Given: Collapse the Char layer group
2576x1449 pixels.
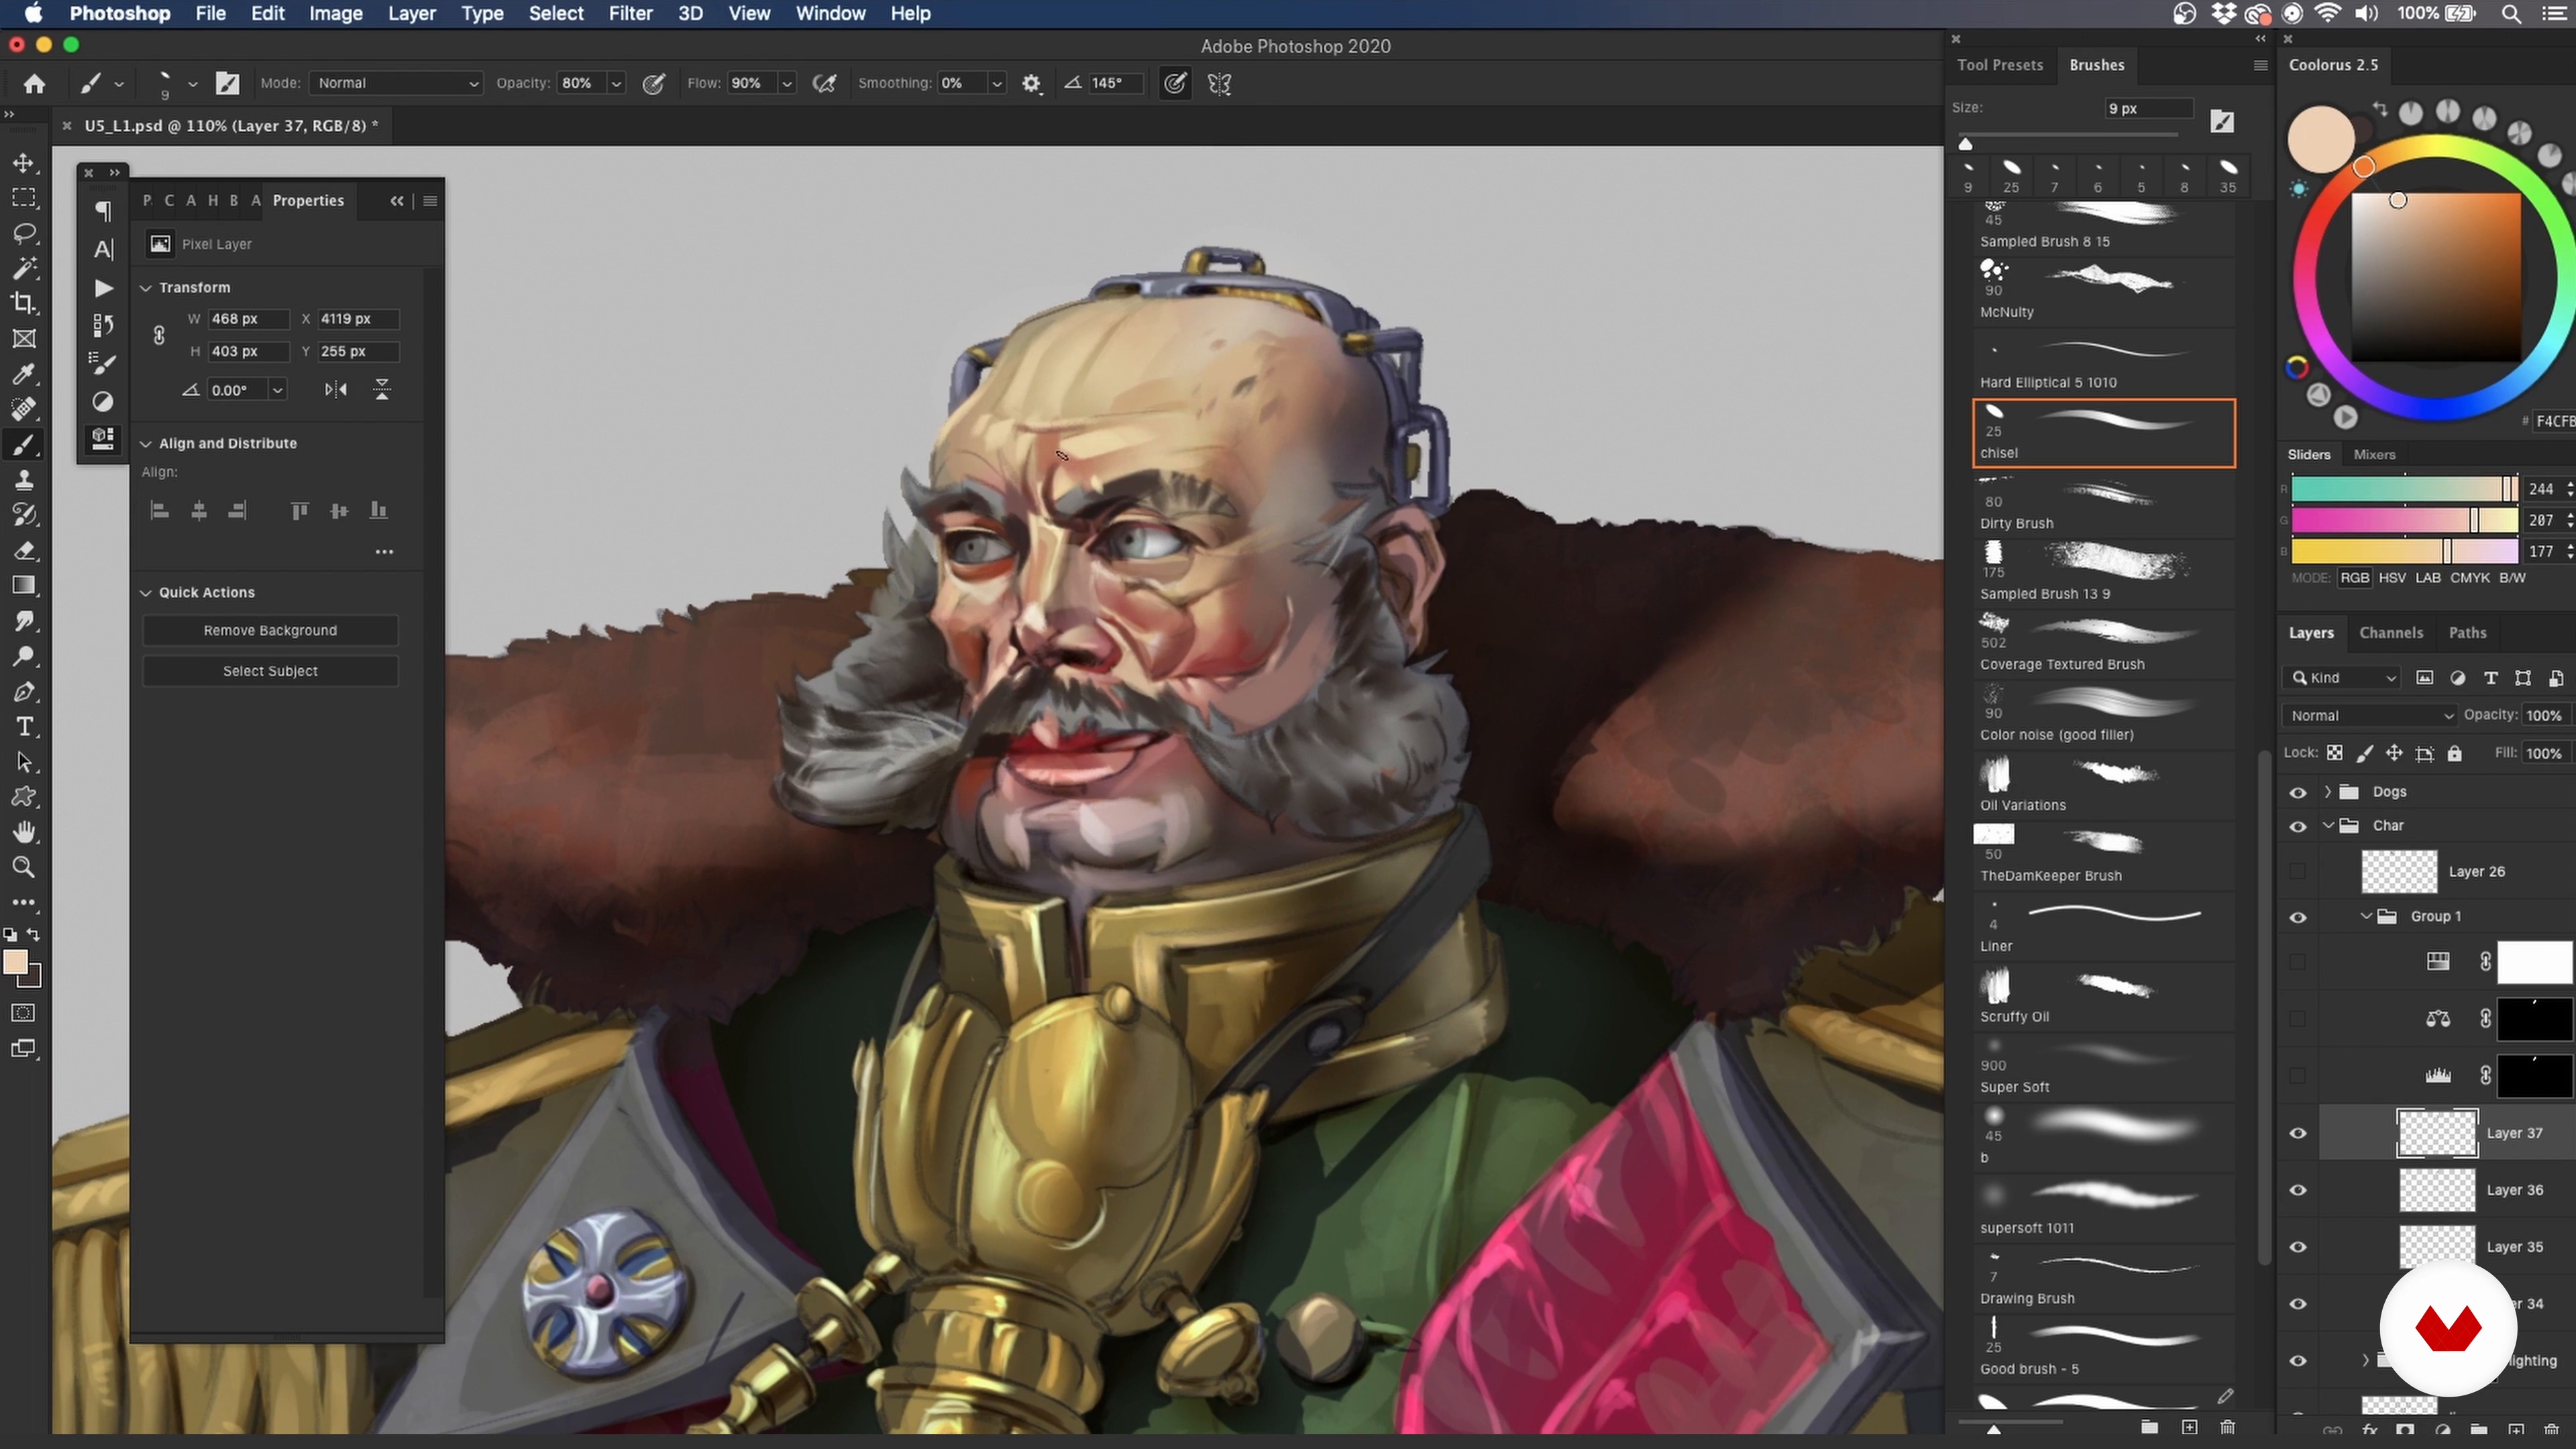Looking at the screenshot, I should 2328,826.
